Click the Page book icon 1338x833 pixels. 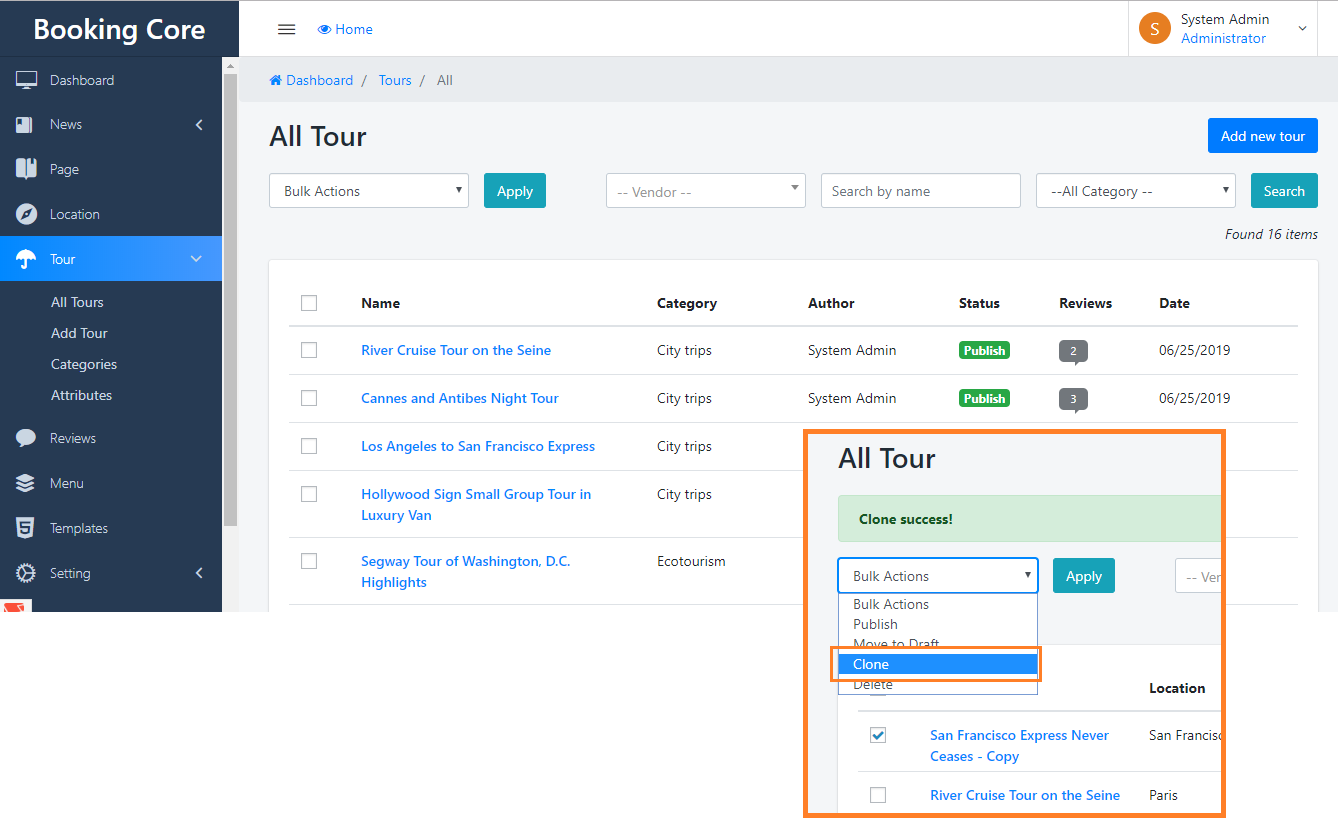coord(26,169)
